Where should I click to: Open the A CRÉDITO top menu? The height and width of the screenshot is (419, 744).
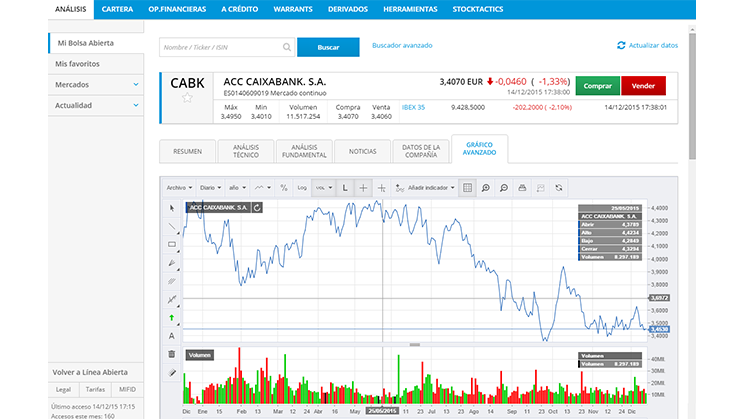[x=240, y=9]
